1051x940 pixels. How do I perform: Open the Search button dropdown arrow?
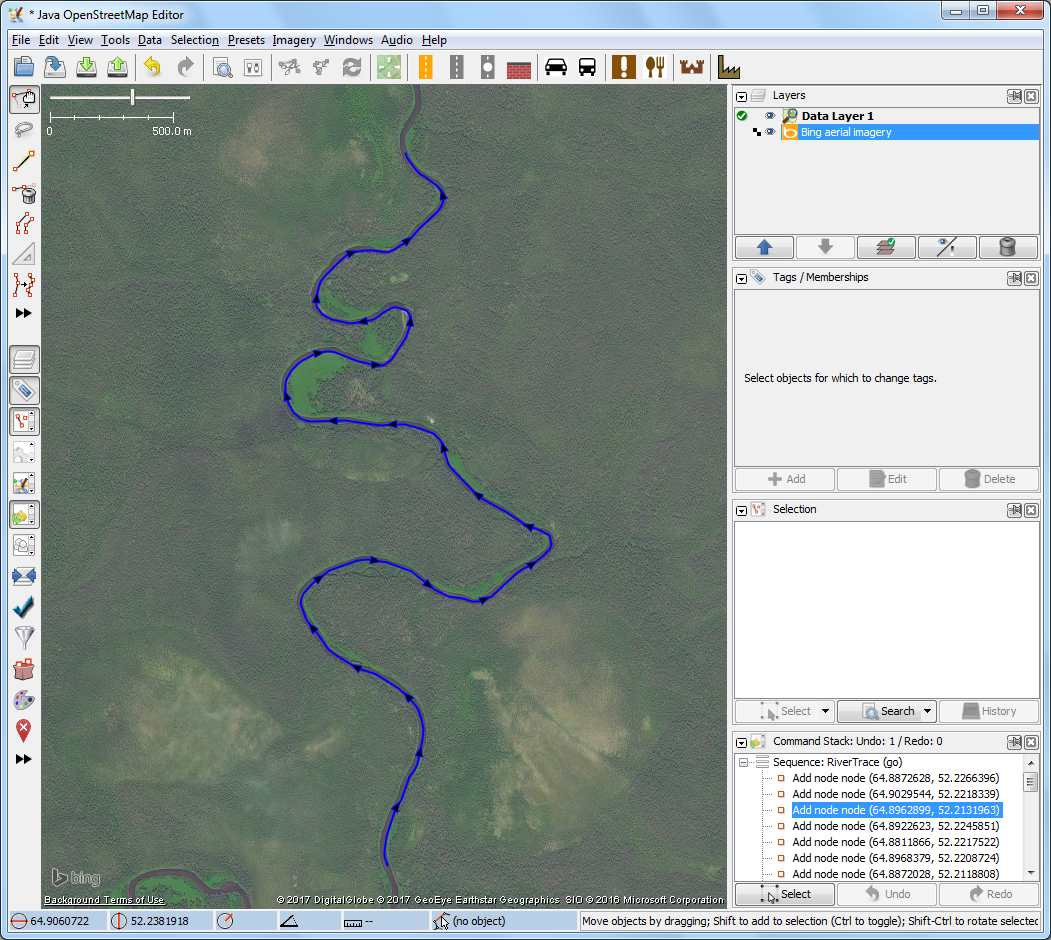(x=928, y=711)
